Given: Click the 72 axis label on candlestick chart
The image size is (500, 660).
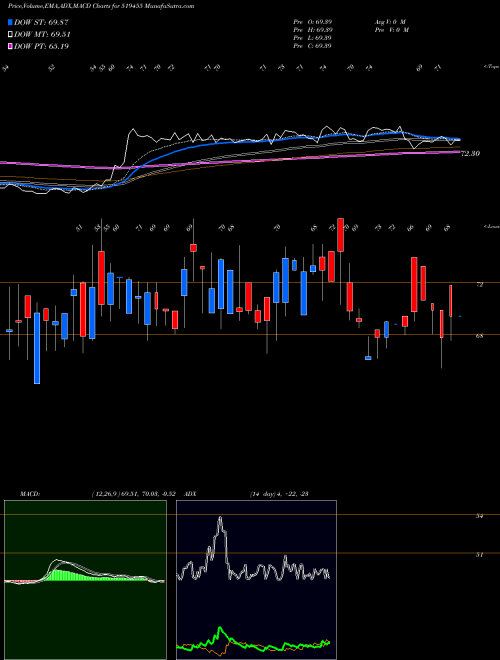Looking at the screenshot, I should pyautogui.click(x=479, y=285).
